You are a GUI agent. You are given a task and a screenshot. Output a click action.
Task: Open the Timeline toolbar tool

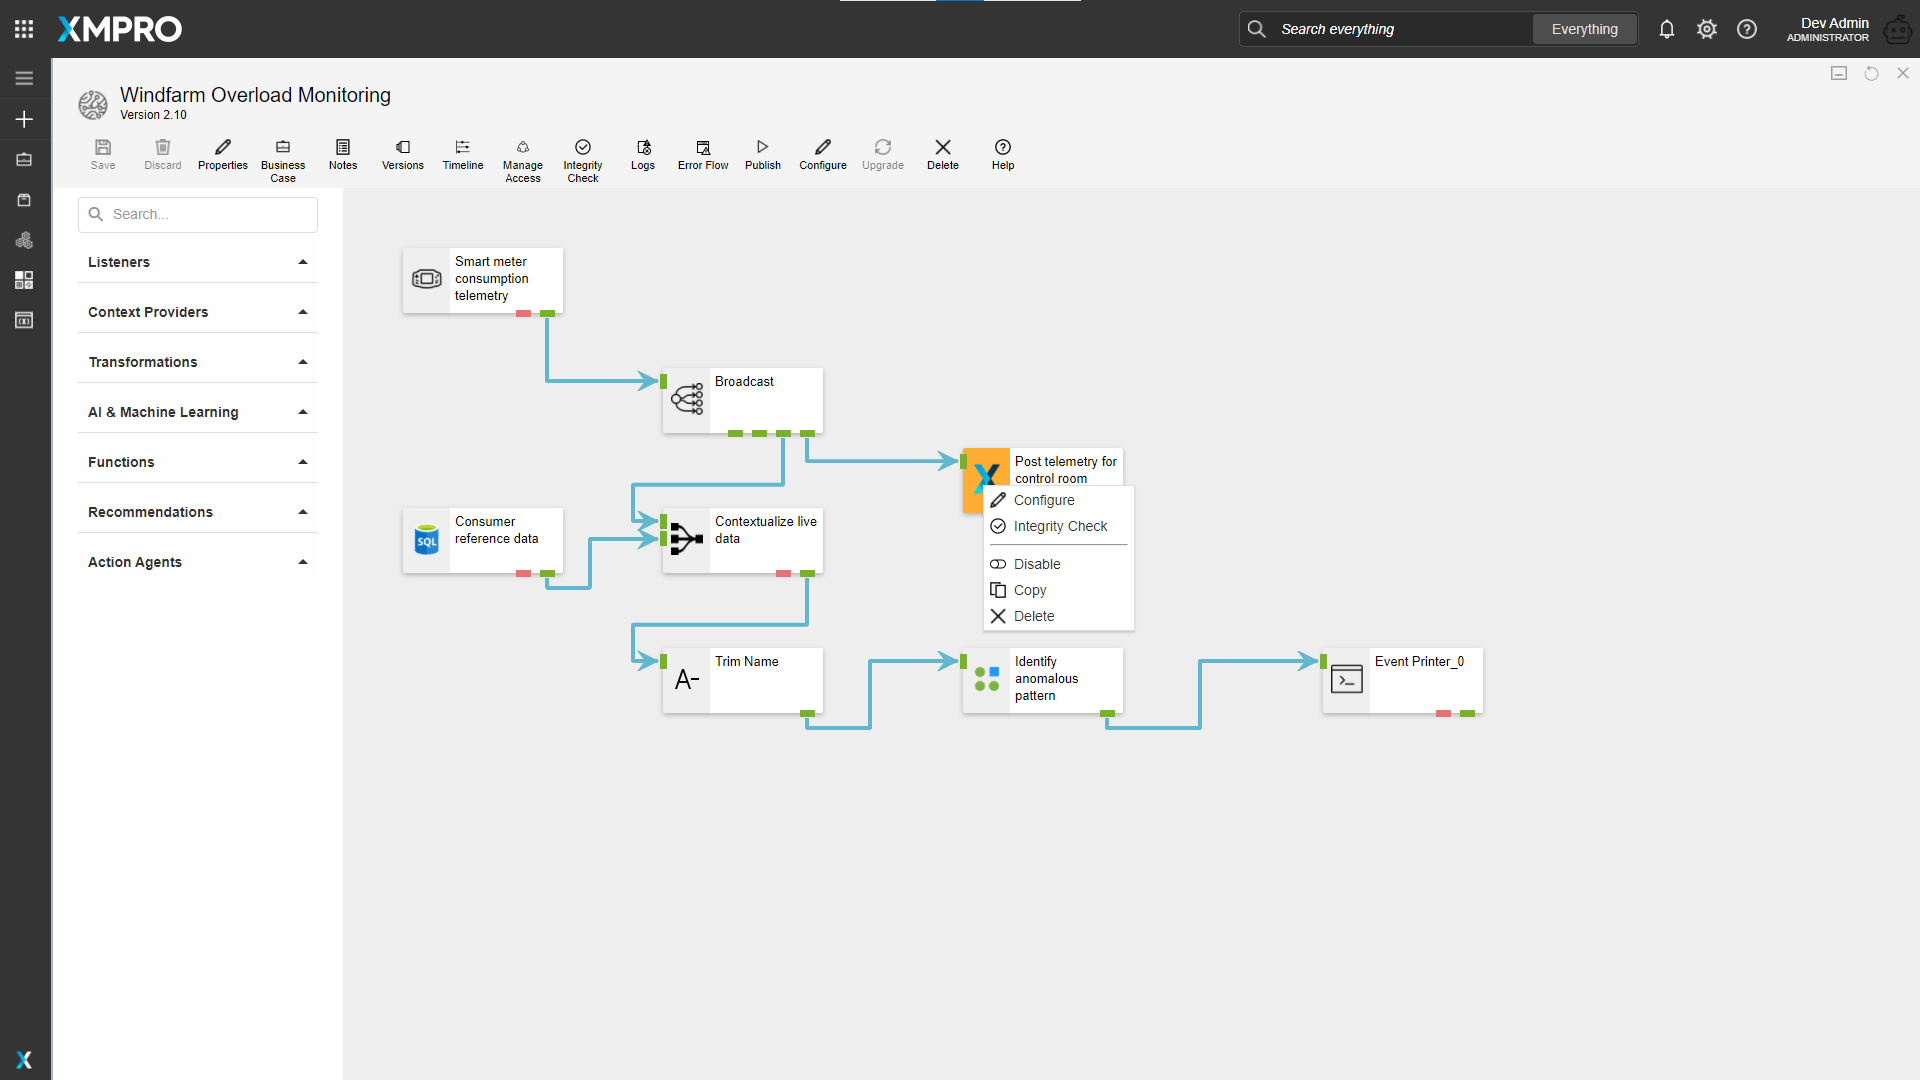click(462, 154)
